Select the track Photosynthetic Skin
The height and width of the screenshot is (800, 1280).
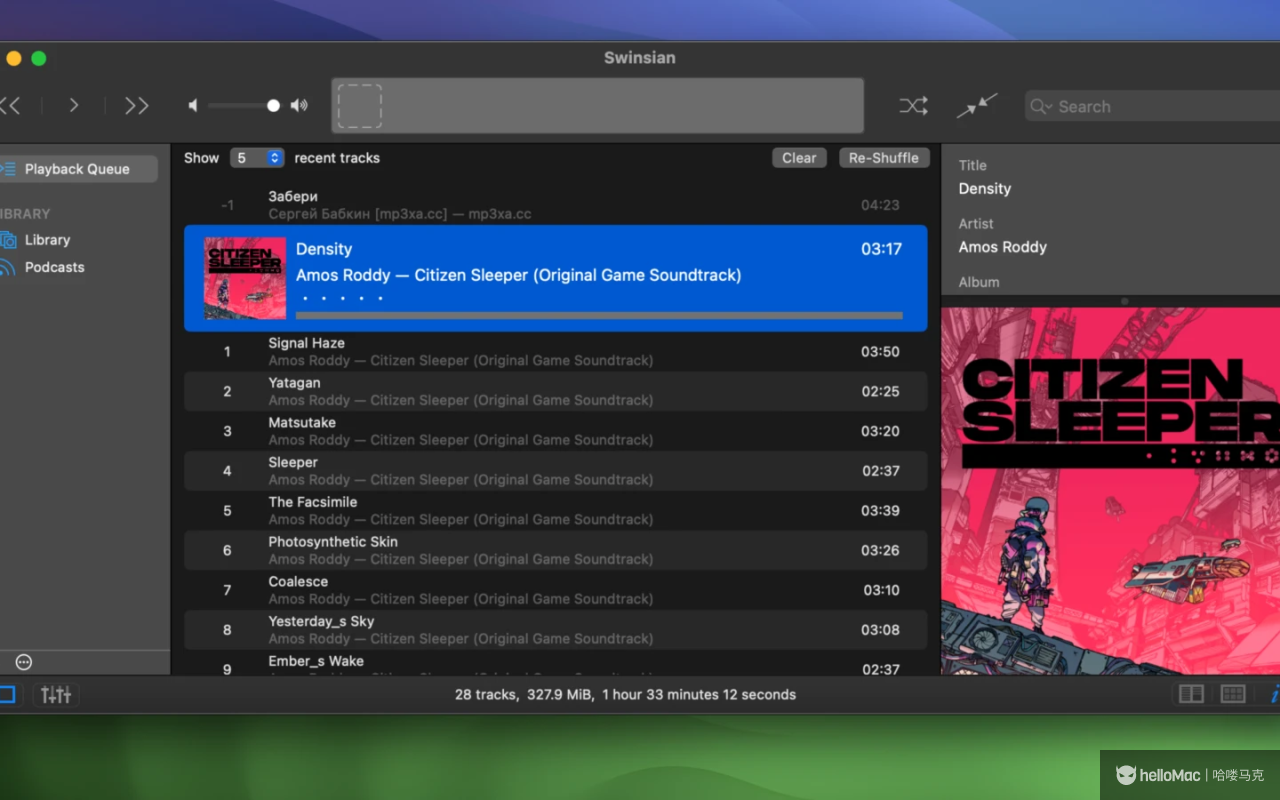pos(556,550)
